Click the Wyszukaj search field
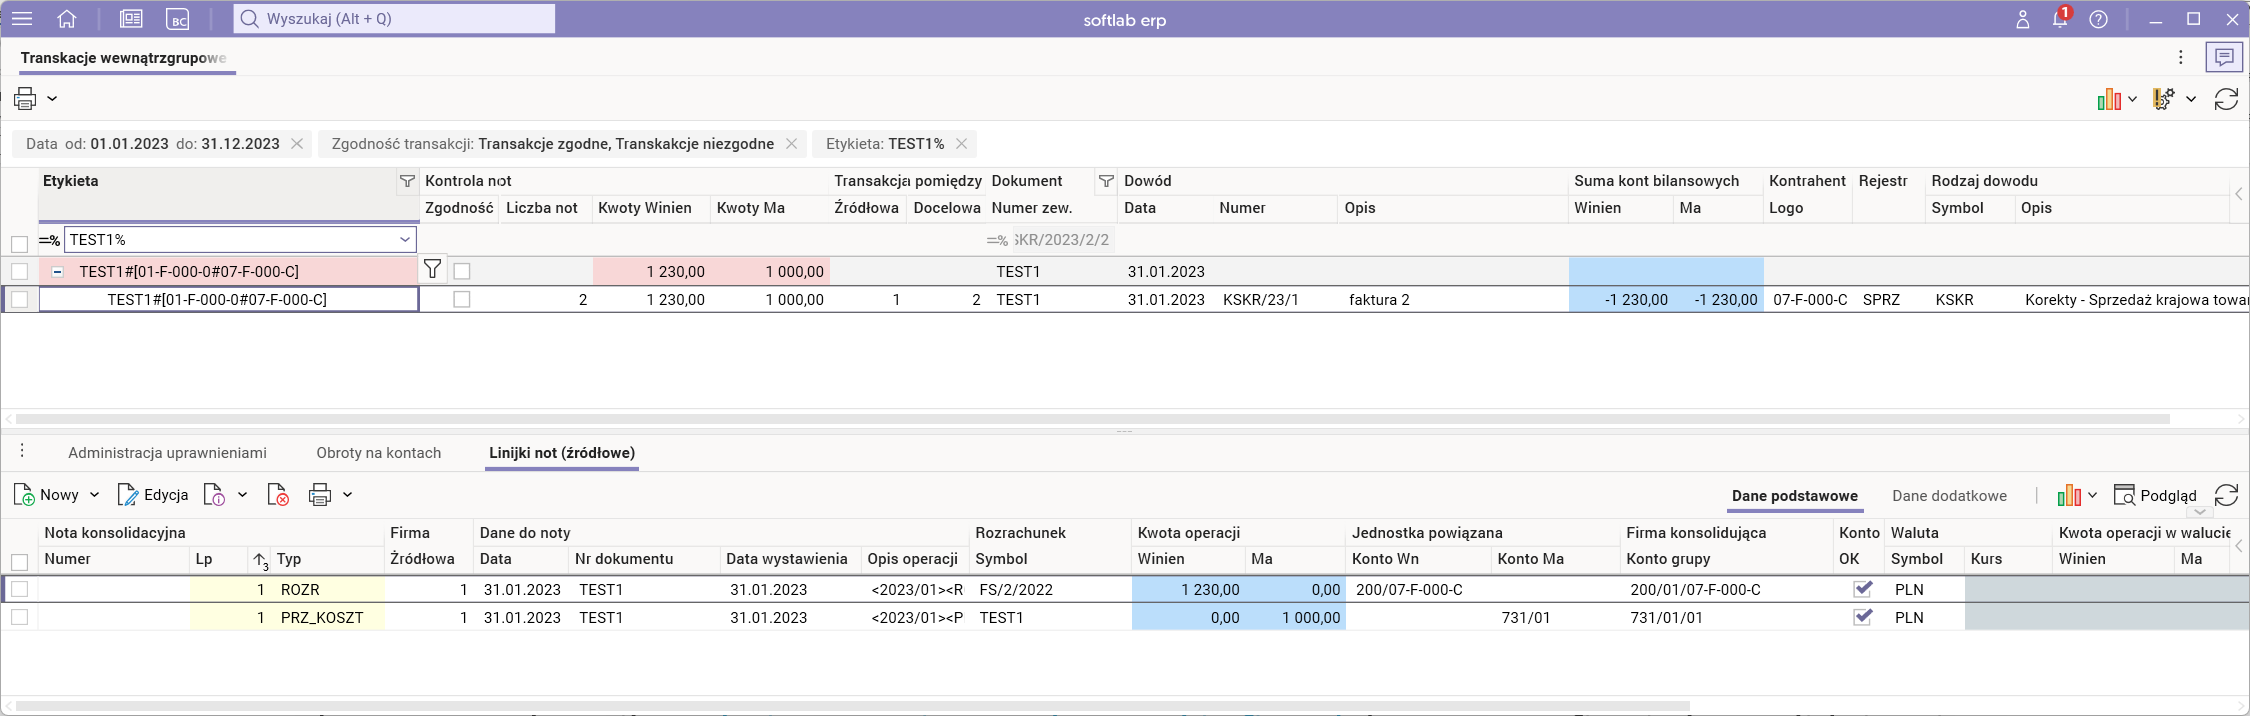Screen dimensions: 2250x716 [394, 19]
